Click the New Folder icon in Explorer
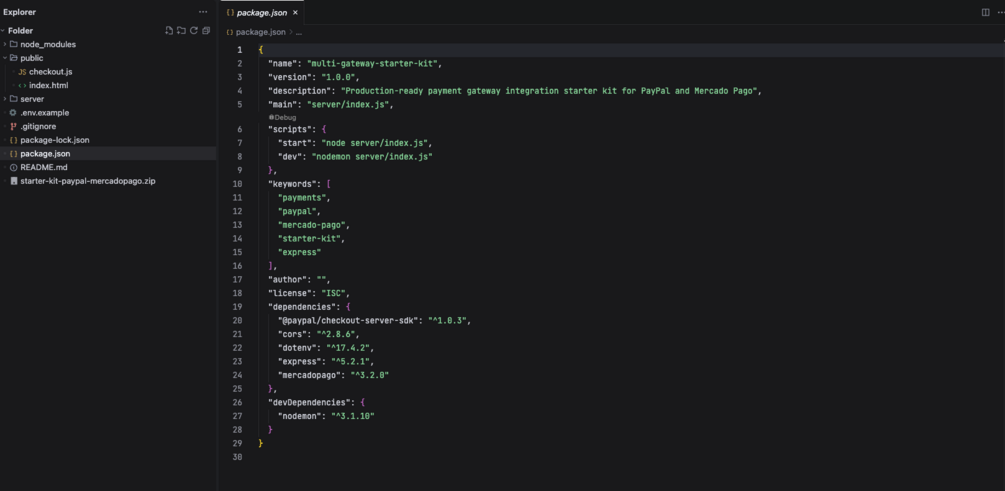The height and width of the screenshot is (491, 1005). click(181, 31)
